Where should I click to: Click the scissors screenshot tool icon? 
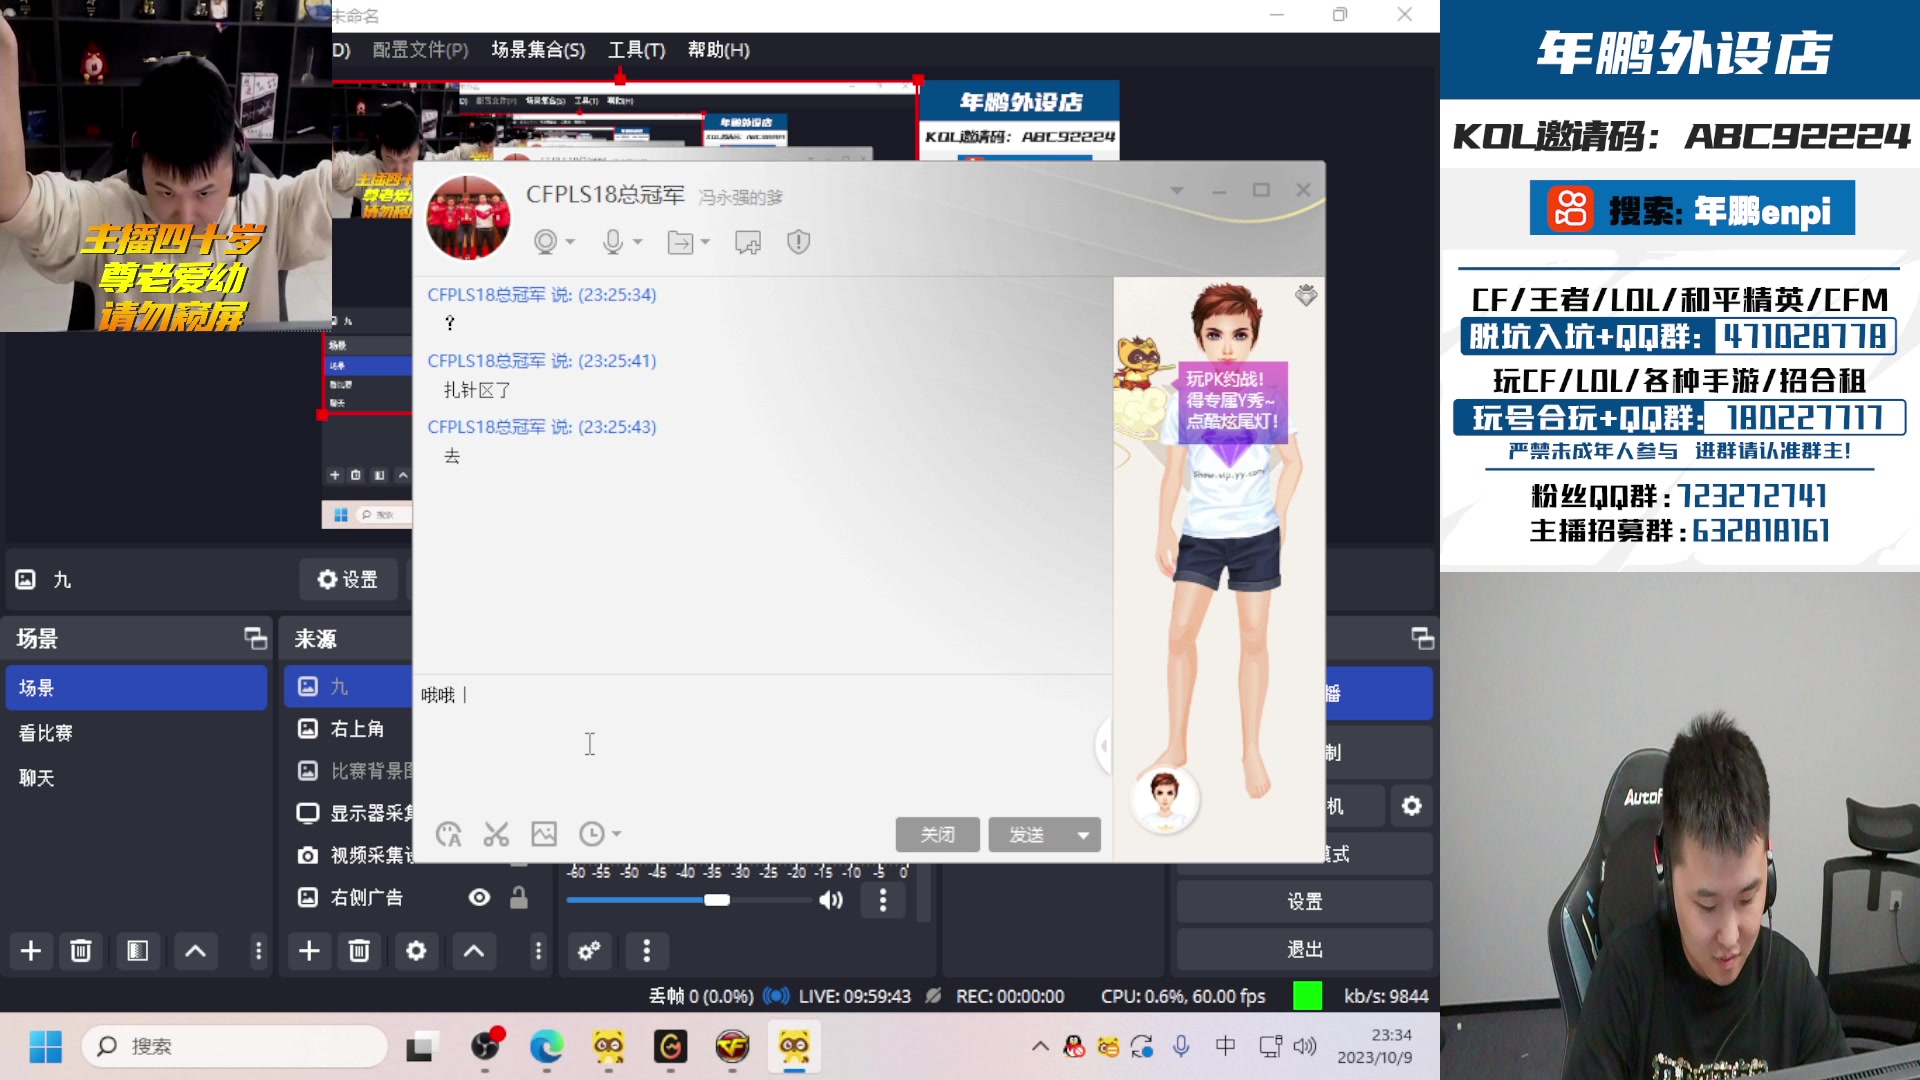(496, 834)
